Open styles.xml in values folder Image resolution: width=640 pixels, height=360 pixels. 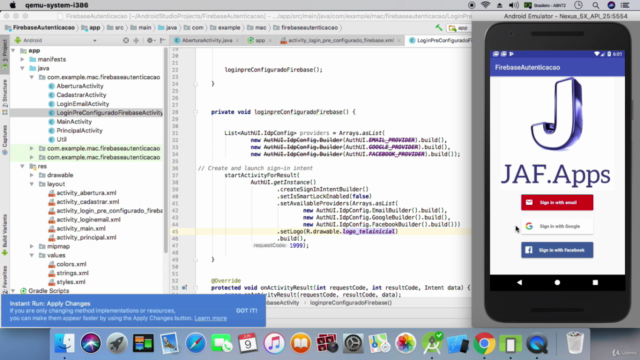coord(71,282)
